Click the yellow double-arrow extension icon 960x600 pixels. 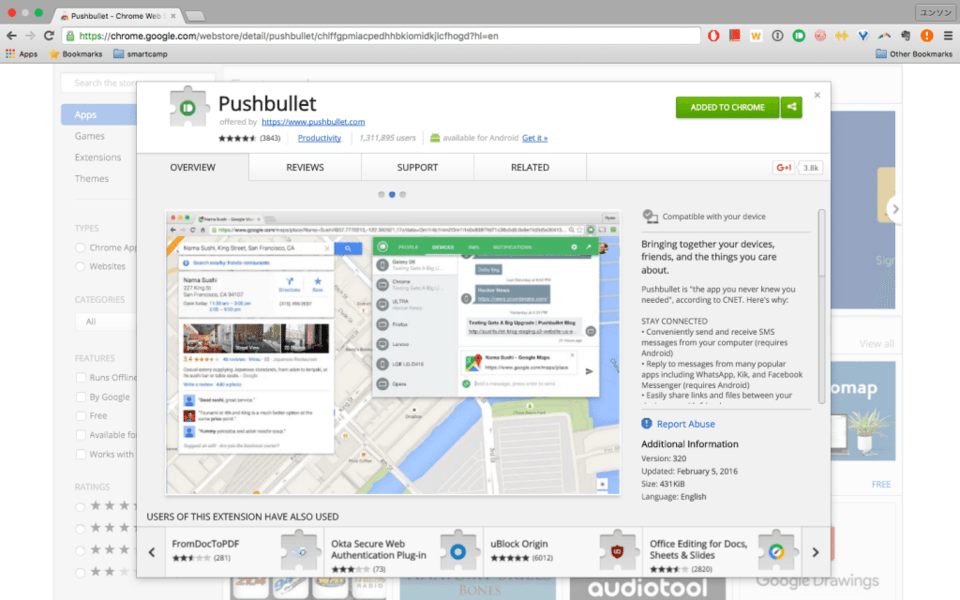point(842,36)
